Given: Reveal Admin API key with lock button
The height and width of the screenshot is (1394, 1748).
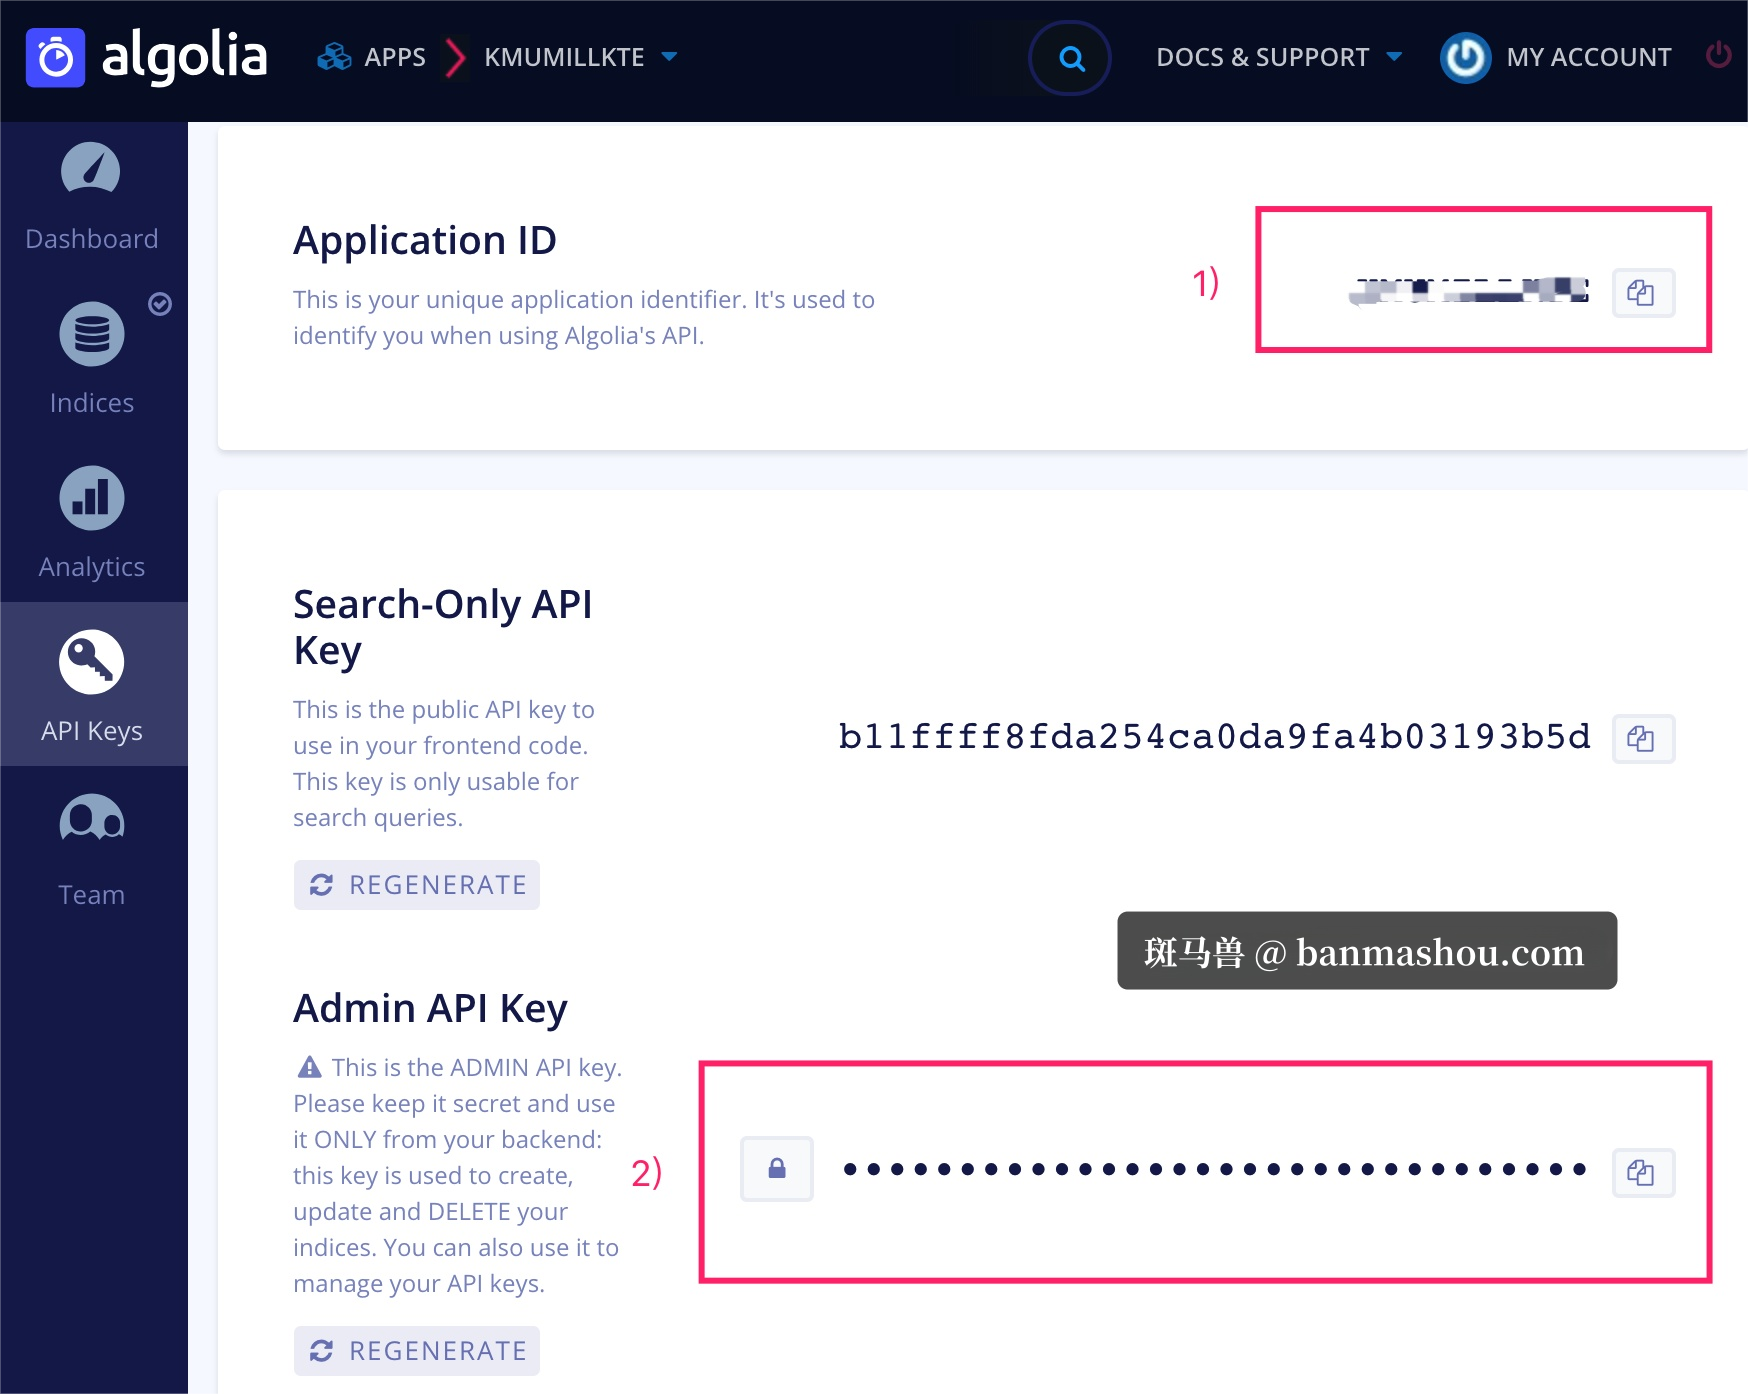Looking at the screenshot, I should (777, 1169).
